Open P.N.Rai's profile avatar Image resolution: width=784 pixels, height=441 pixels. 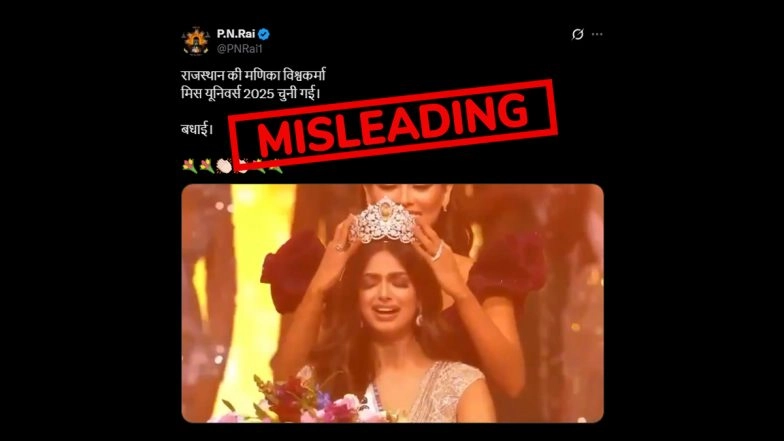(196, 41)
